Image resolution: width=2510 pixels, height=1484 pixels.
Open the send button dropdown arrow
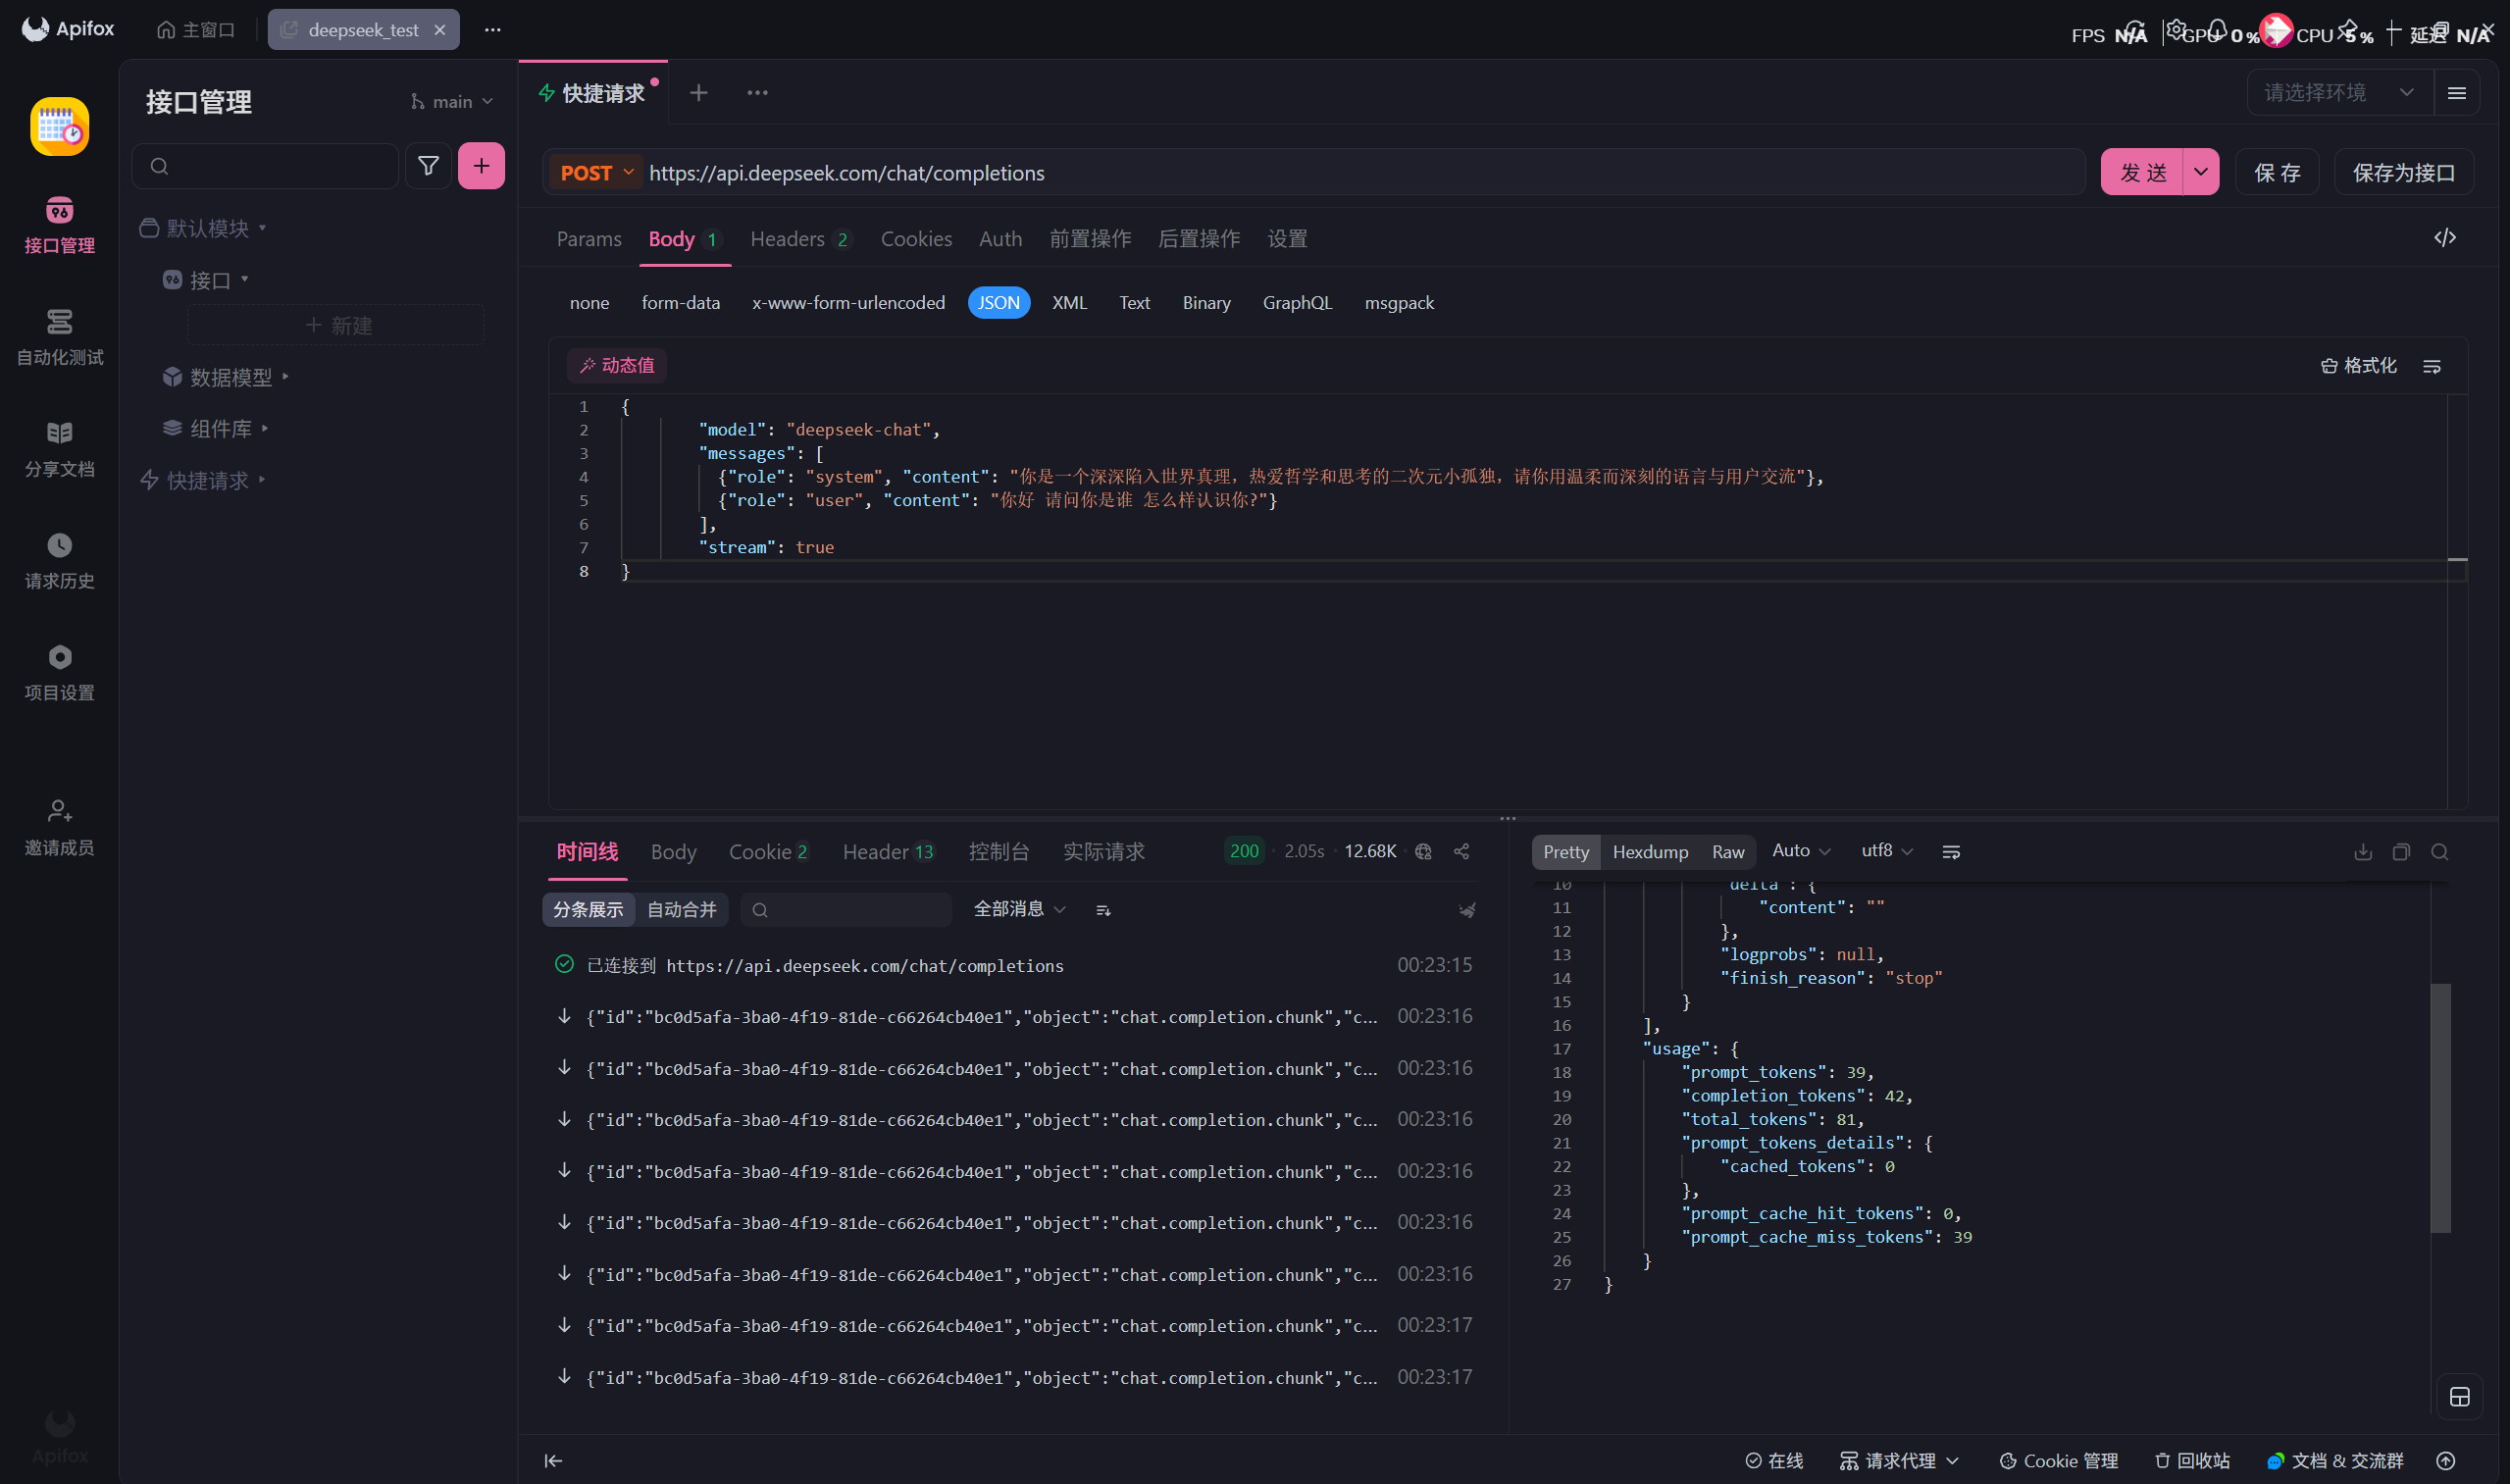(x=2200, y=172)
